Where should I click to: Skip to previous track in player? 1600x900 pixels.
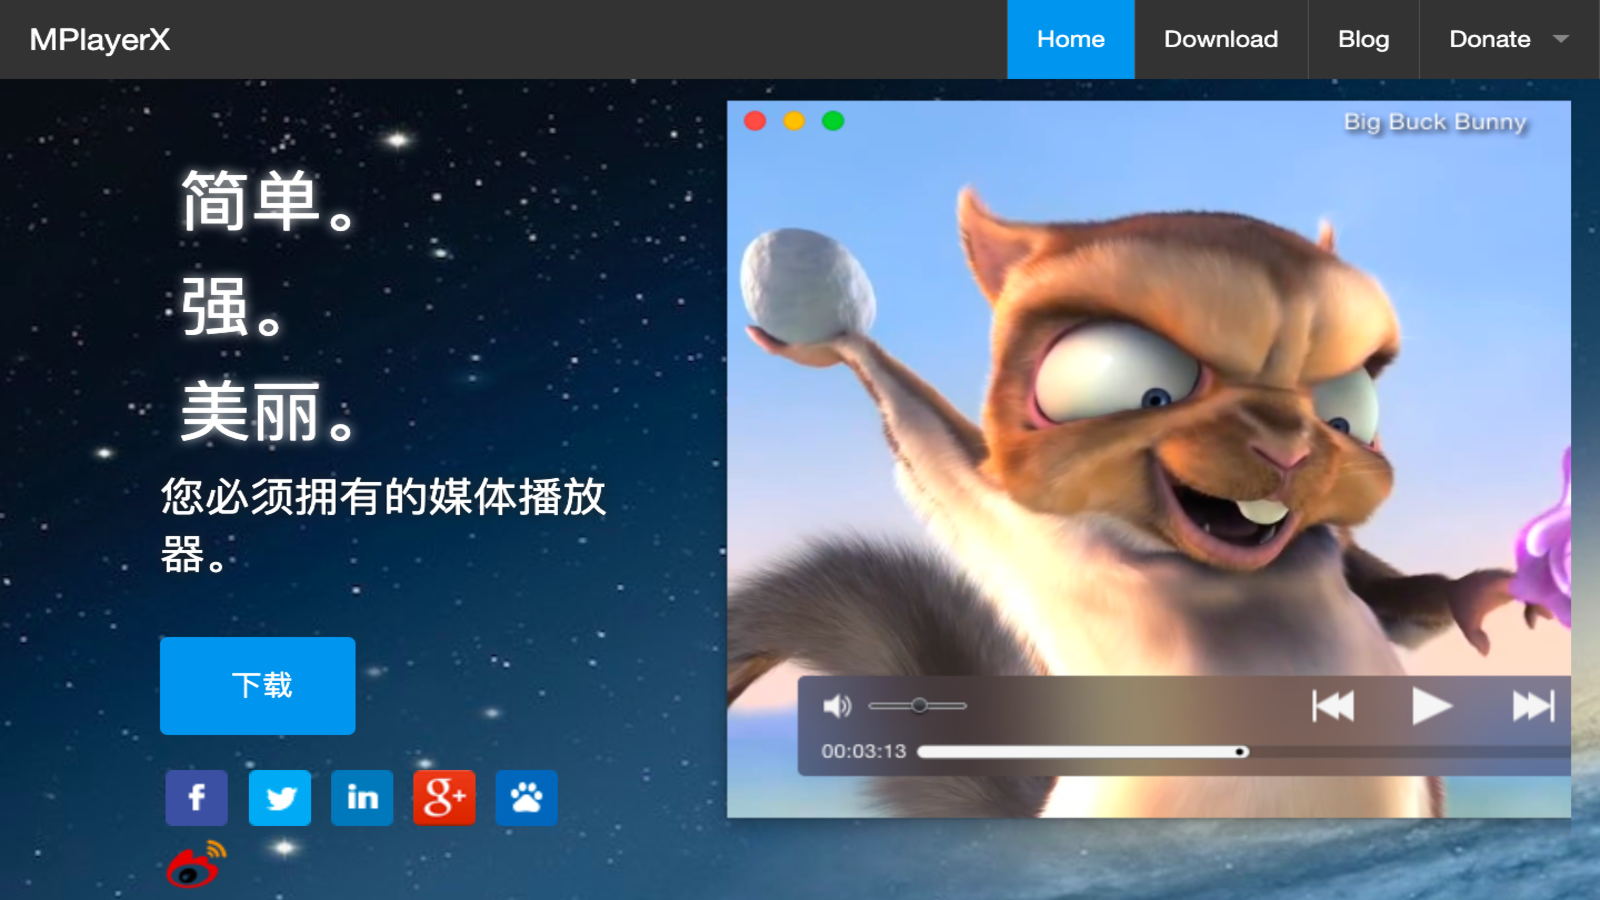tap(1333, 706)
